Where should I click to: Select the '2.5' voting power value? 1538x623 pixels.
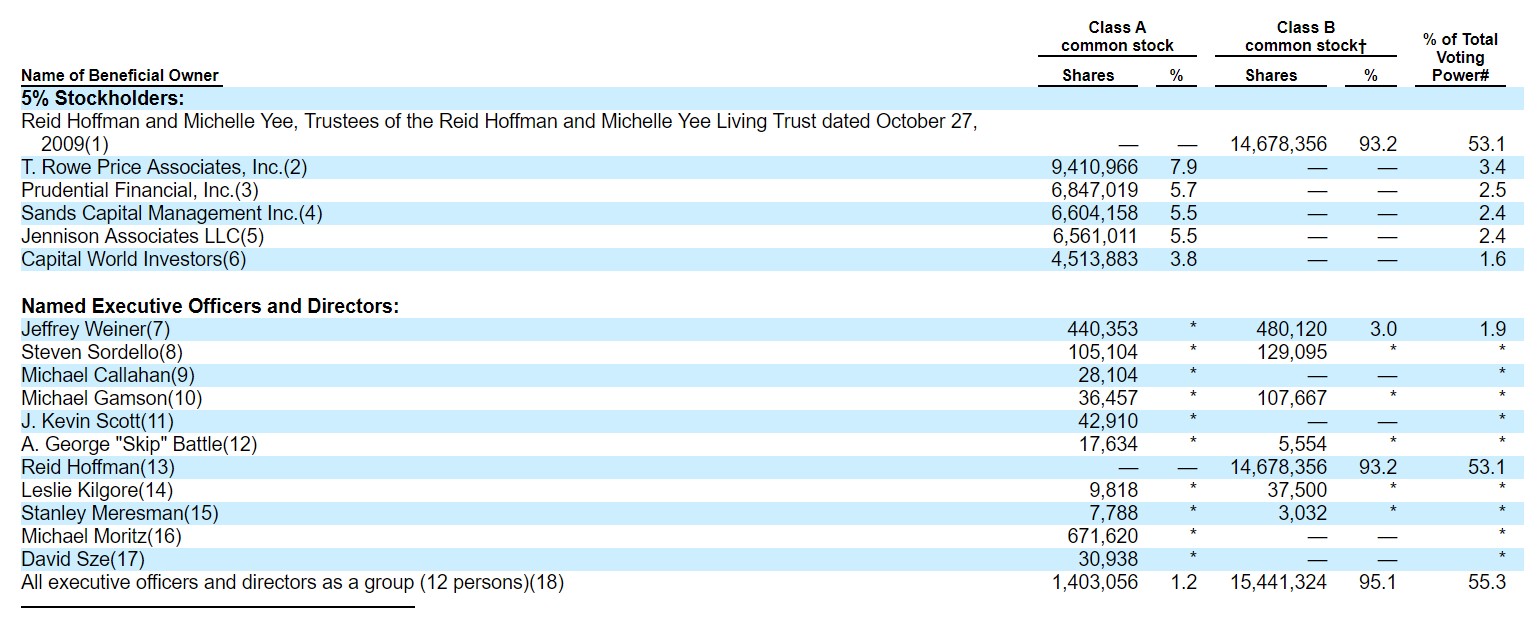pos(1492,190)
